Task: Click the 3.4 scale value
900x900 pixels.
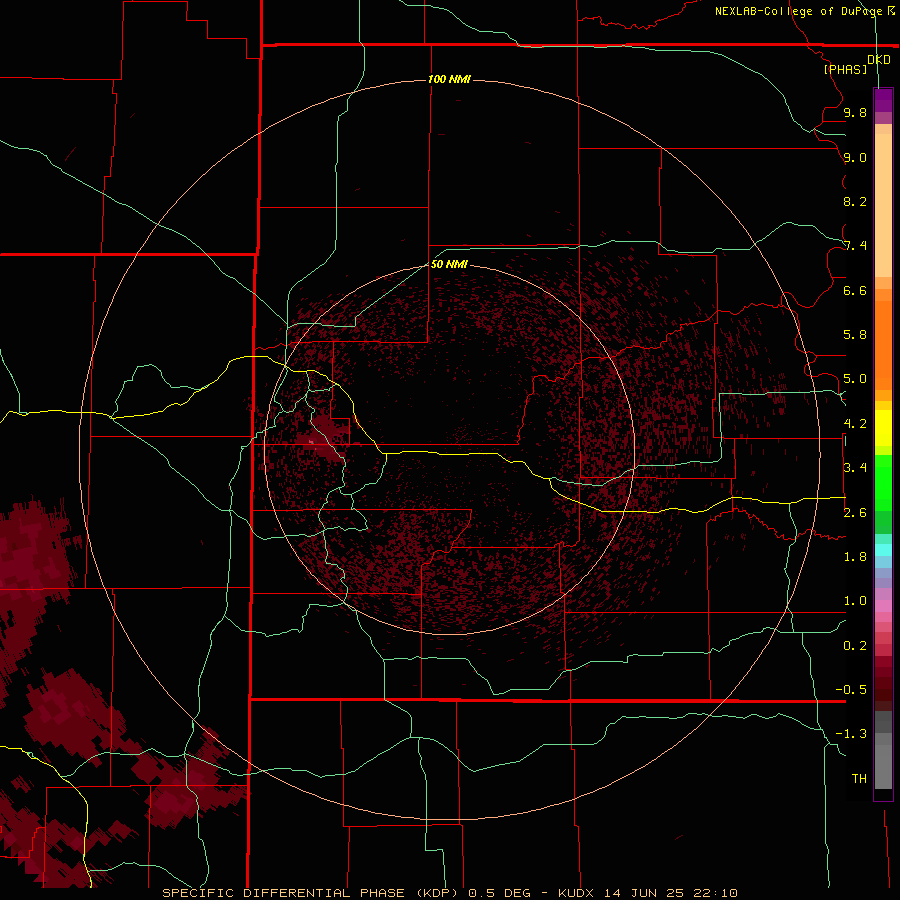Action: click(855, 468)
